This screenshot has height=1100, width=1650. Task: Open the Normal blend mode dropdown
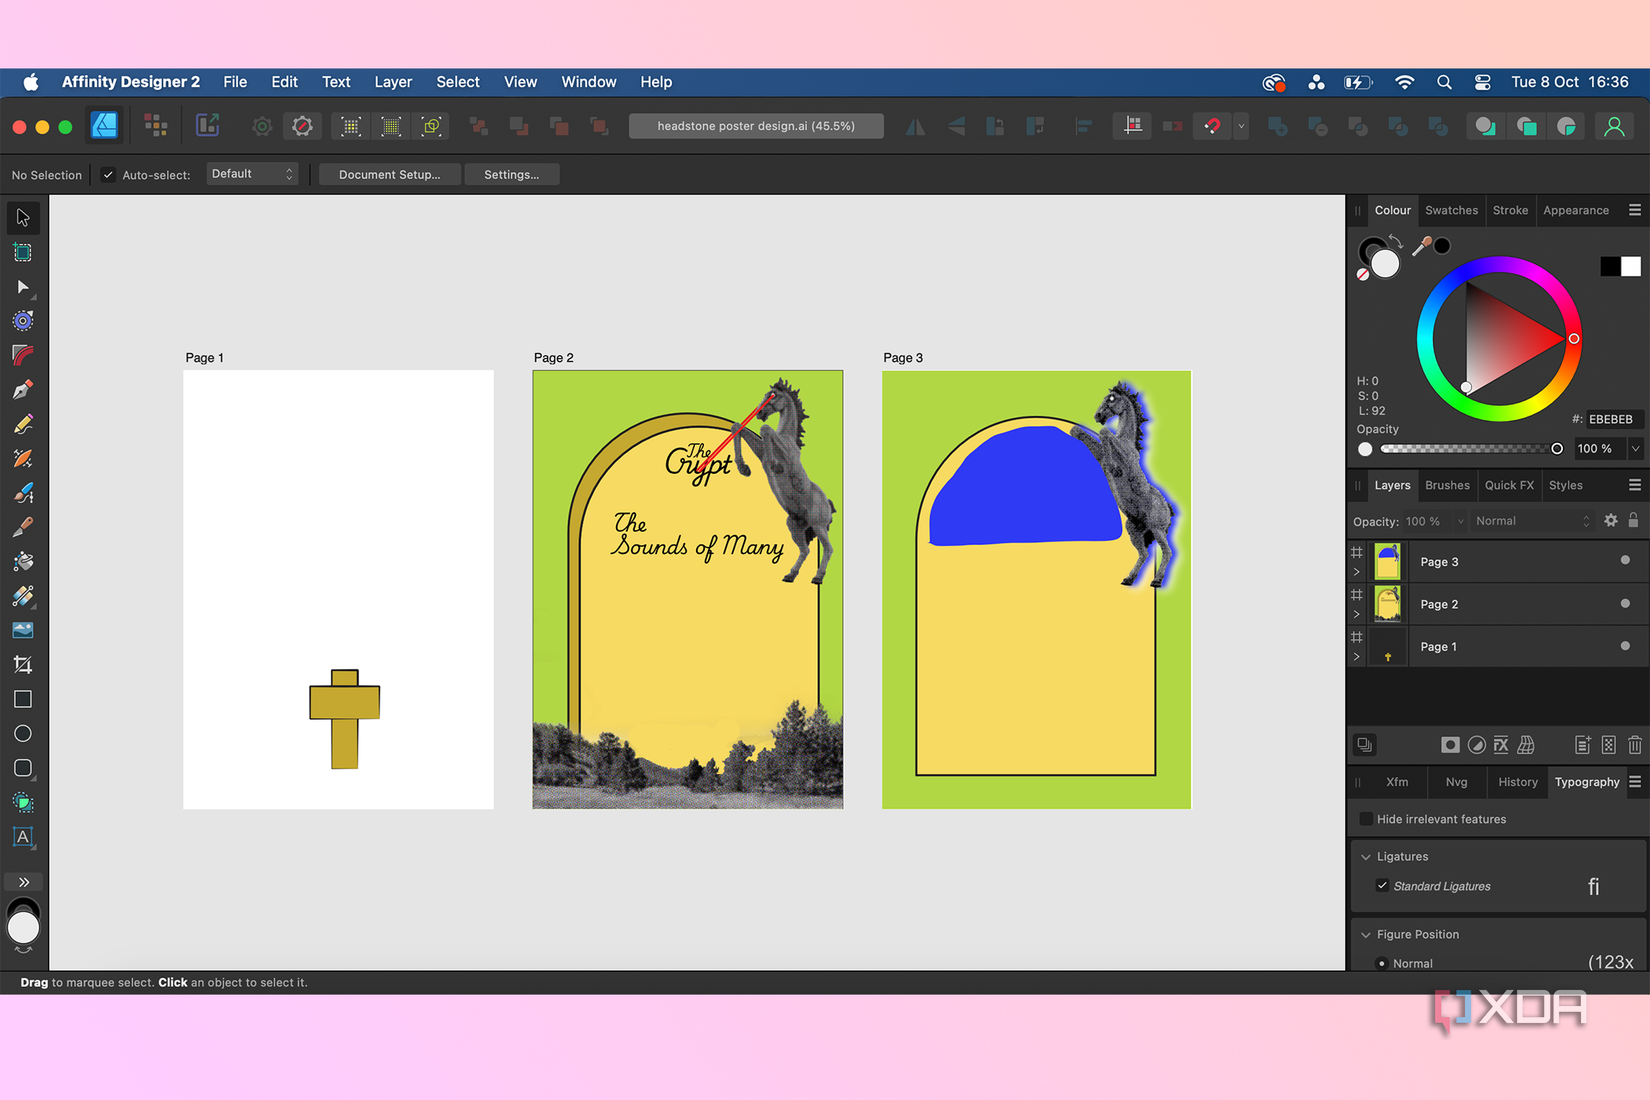point(1530,520)
